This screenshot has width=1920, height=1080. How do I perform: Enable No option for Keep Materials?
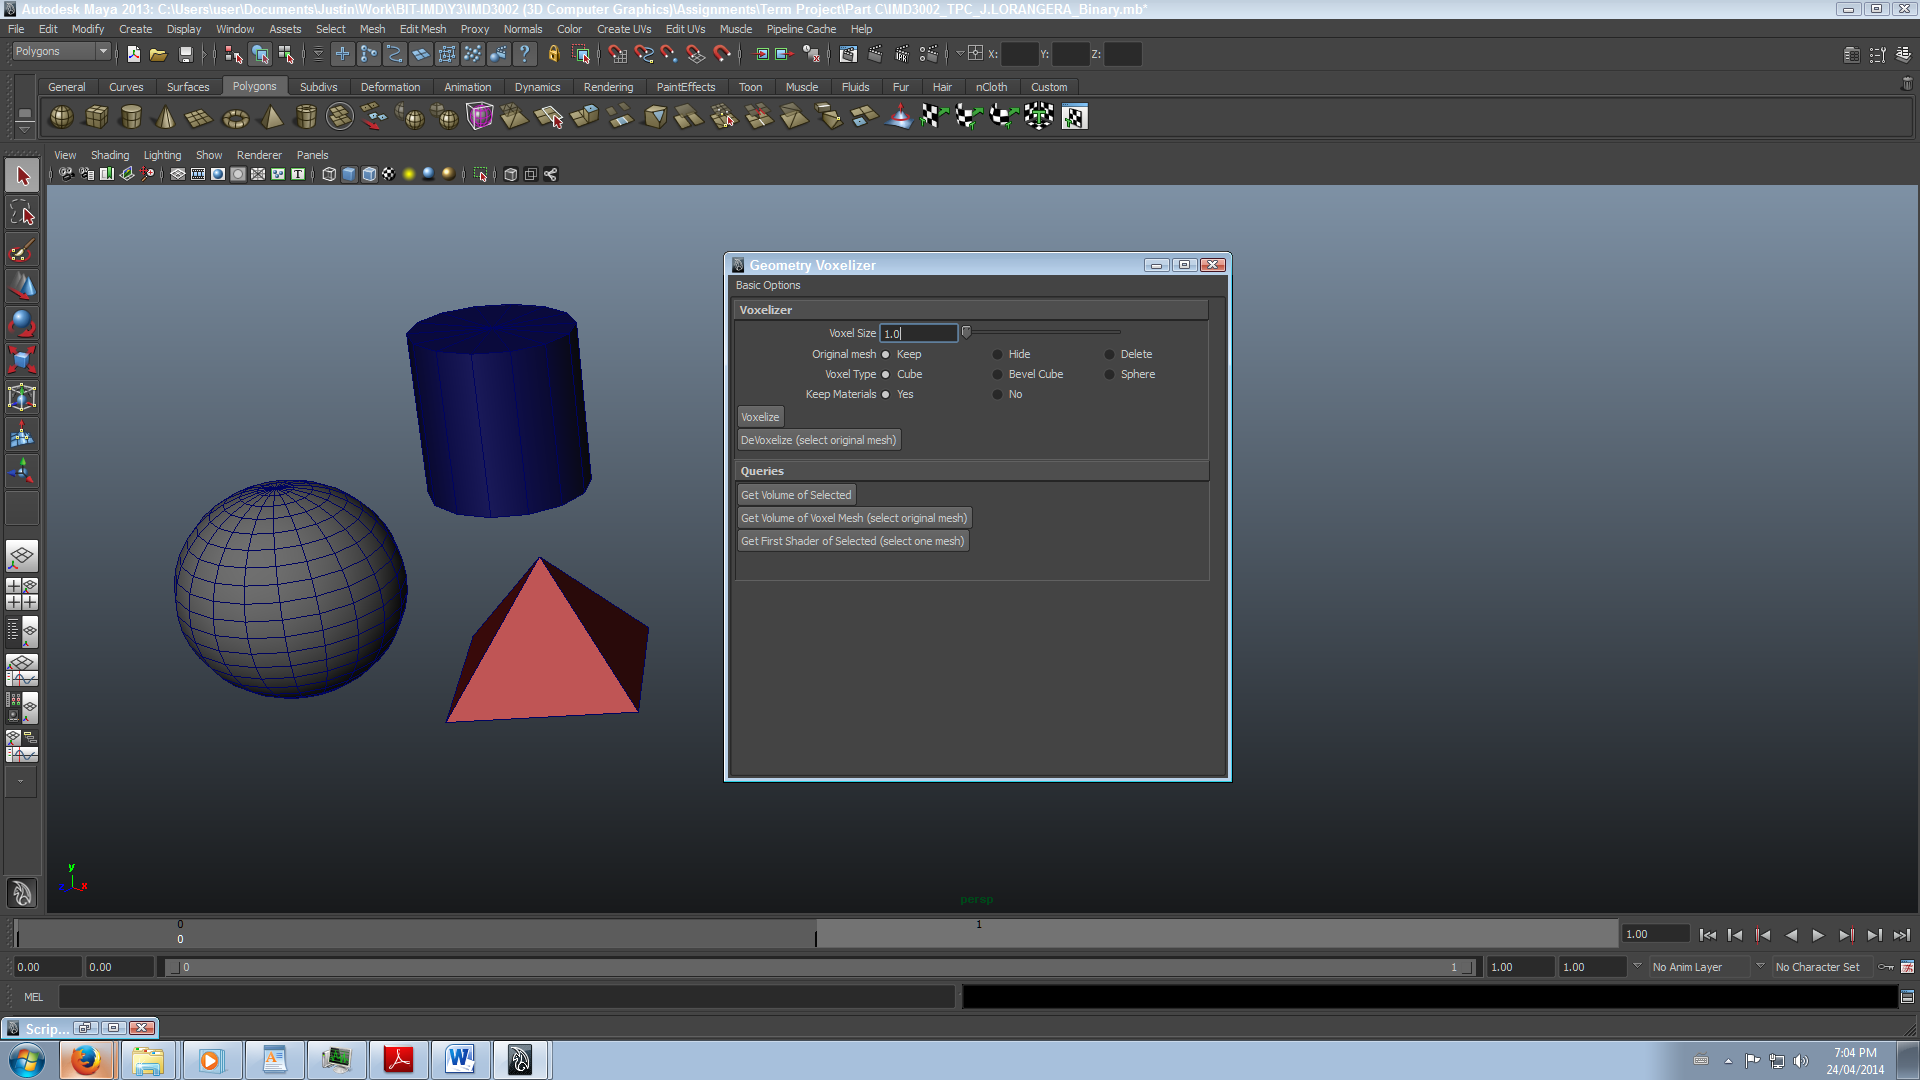[998, 393]
